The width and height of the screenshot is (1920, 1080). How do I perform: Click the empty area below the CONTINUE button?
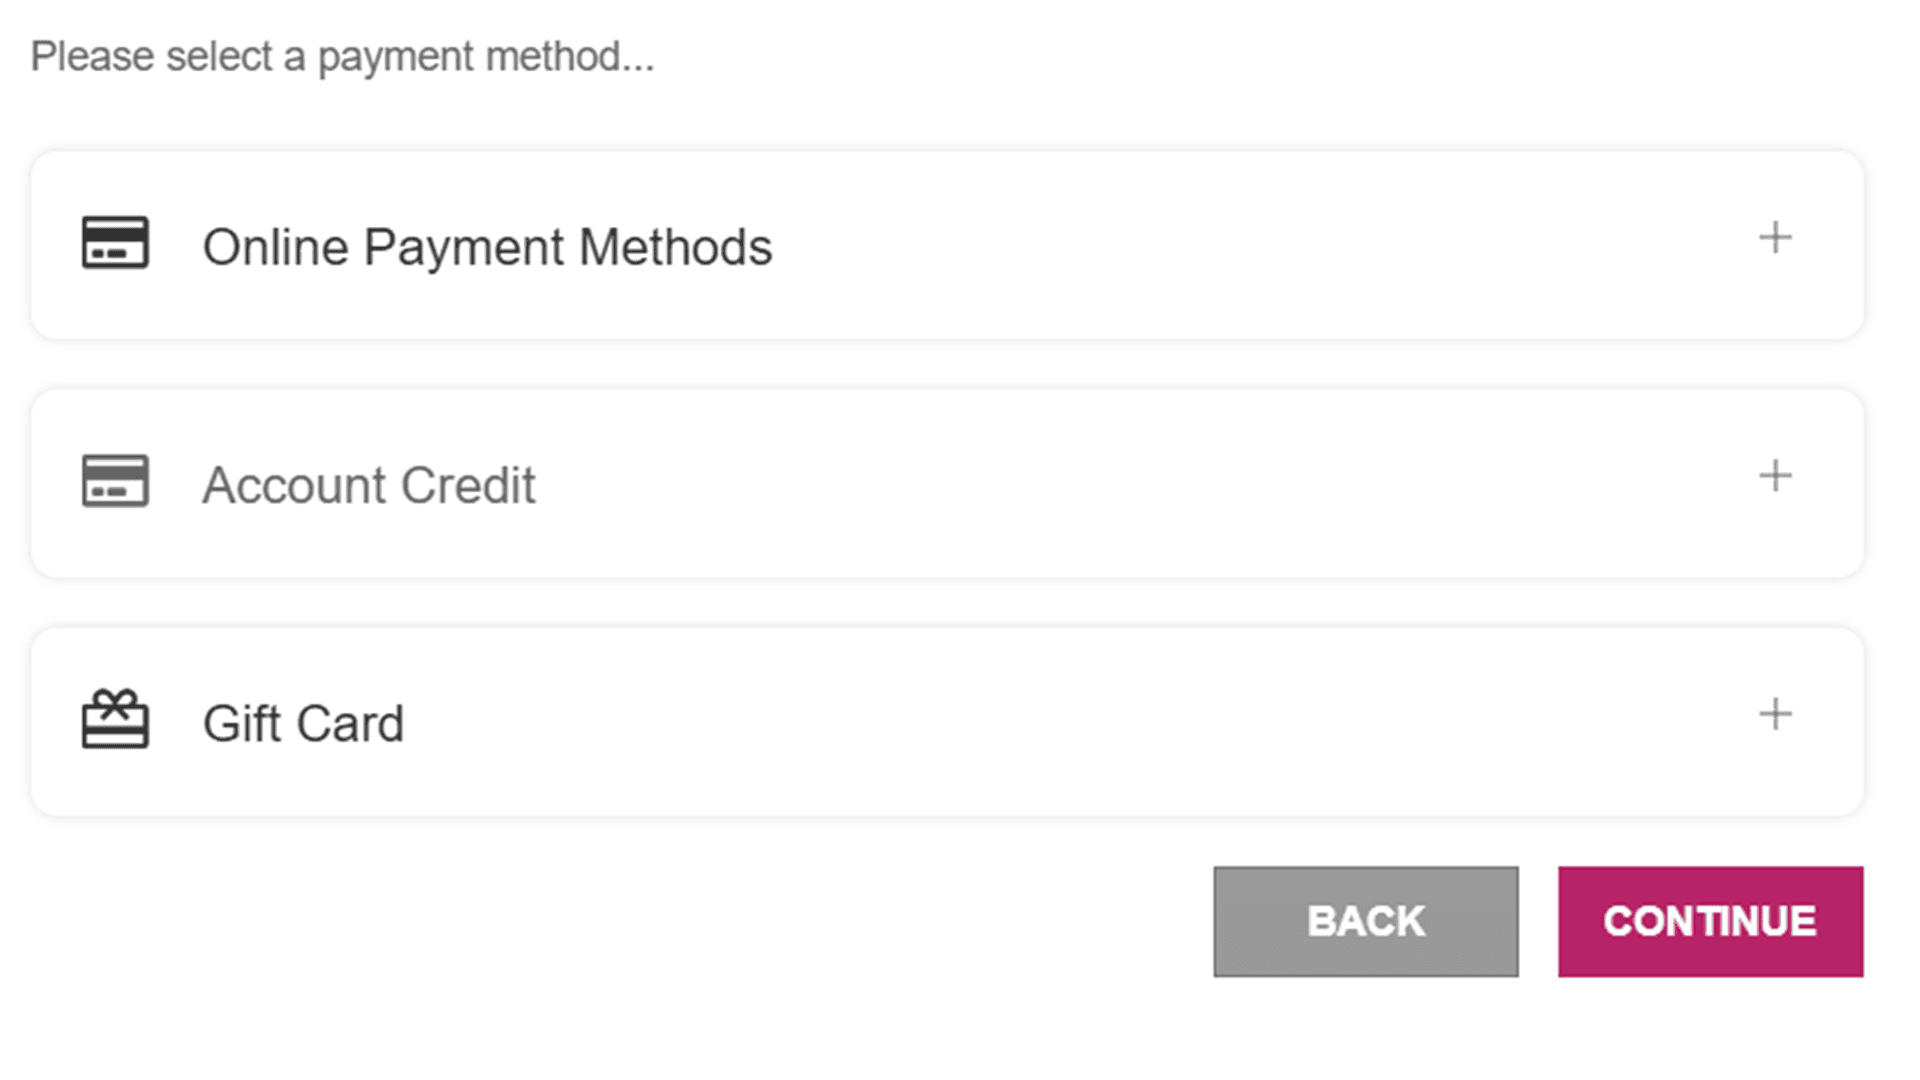[x=1710, y=1030]
